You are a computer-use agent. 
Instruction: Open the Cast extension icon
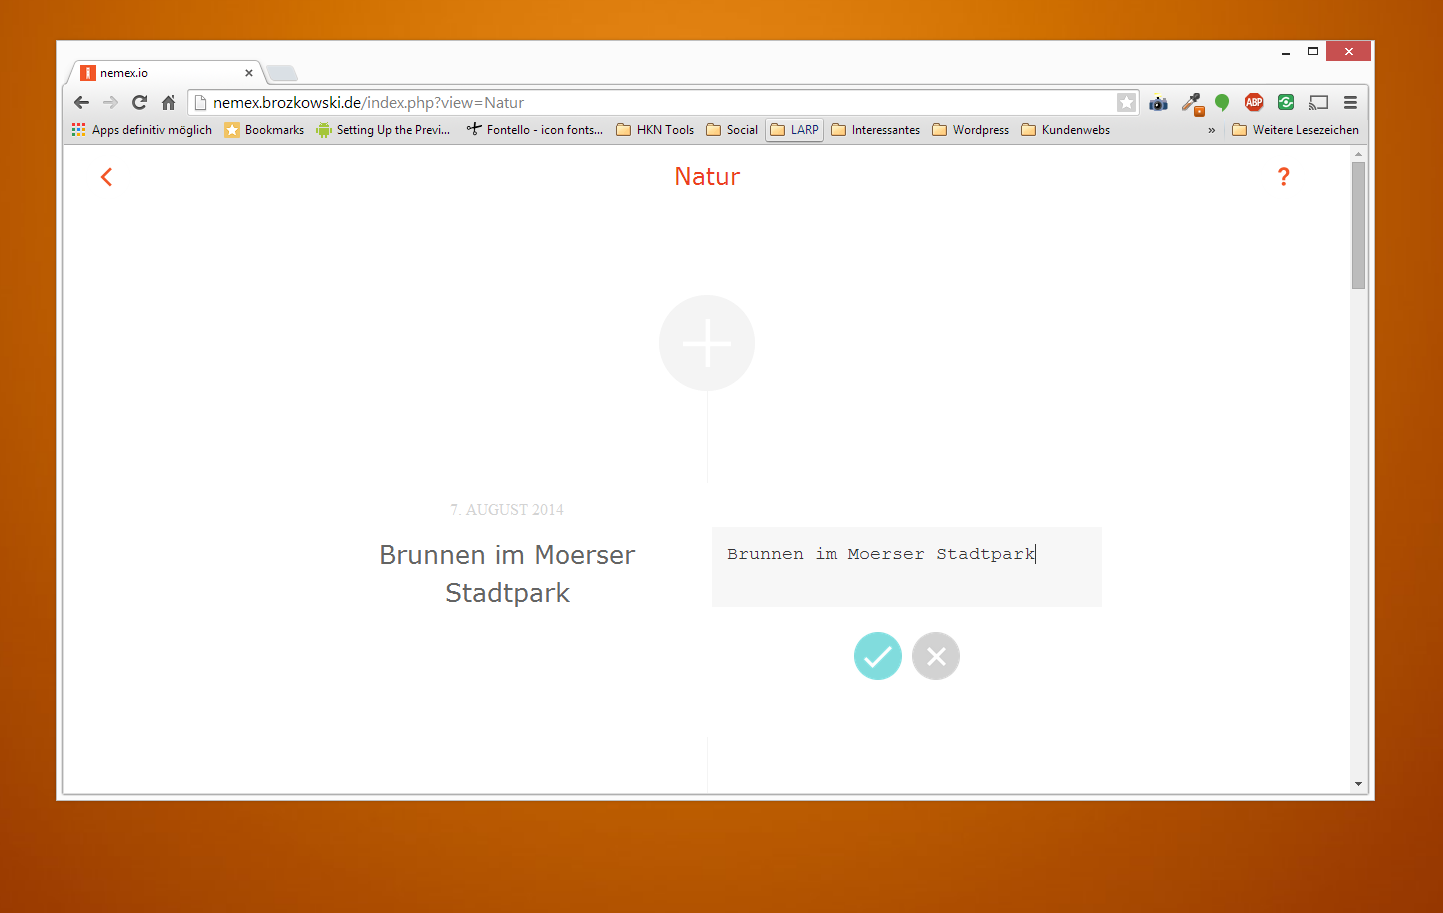point(1318,102)
